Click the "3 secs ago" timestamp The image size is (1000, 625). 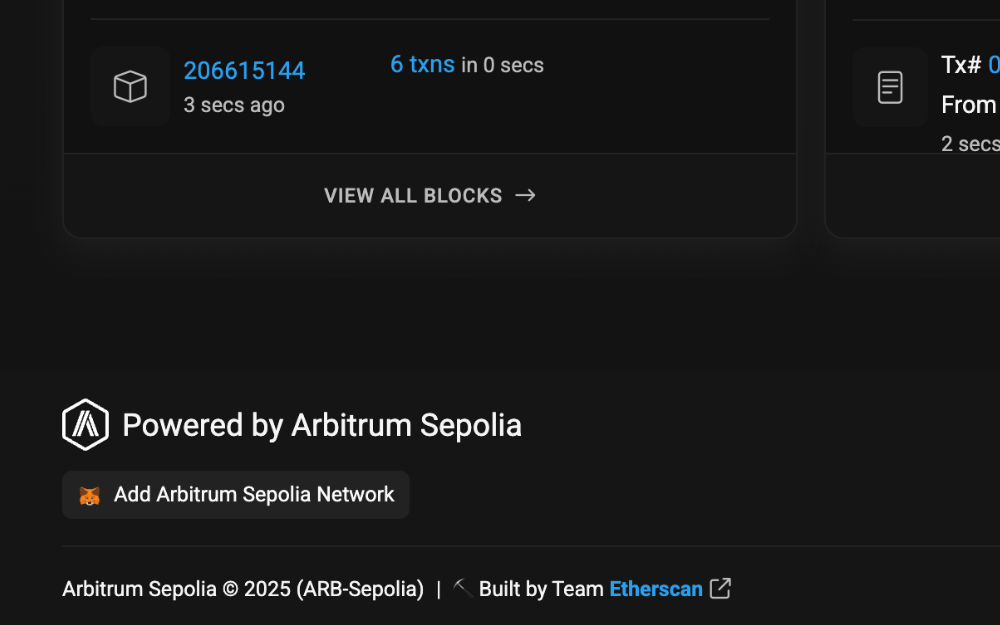tap(234, 105)
